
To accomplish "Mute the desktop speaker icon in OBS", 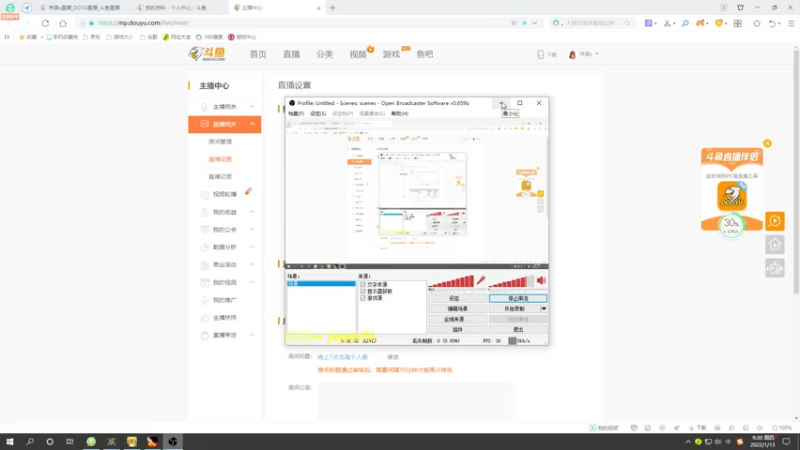I will pos(541,280).
